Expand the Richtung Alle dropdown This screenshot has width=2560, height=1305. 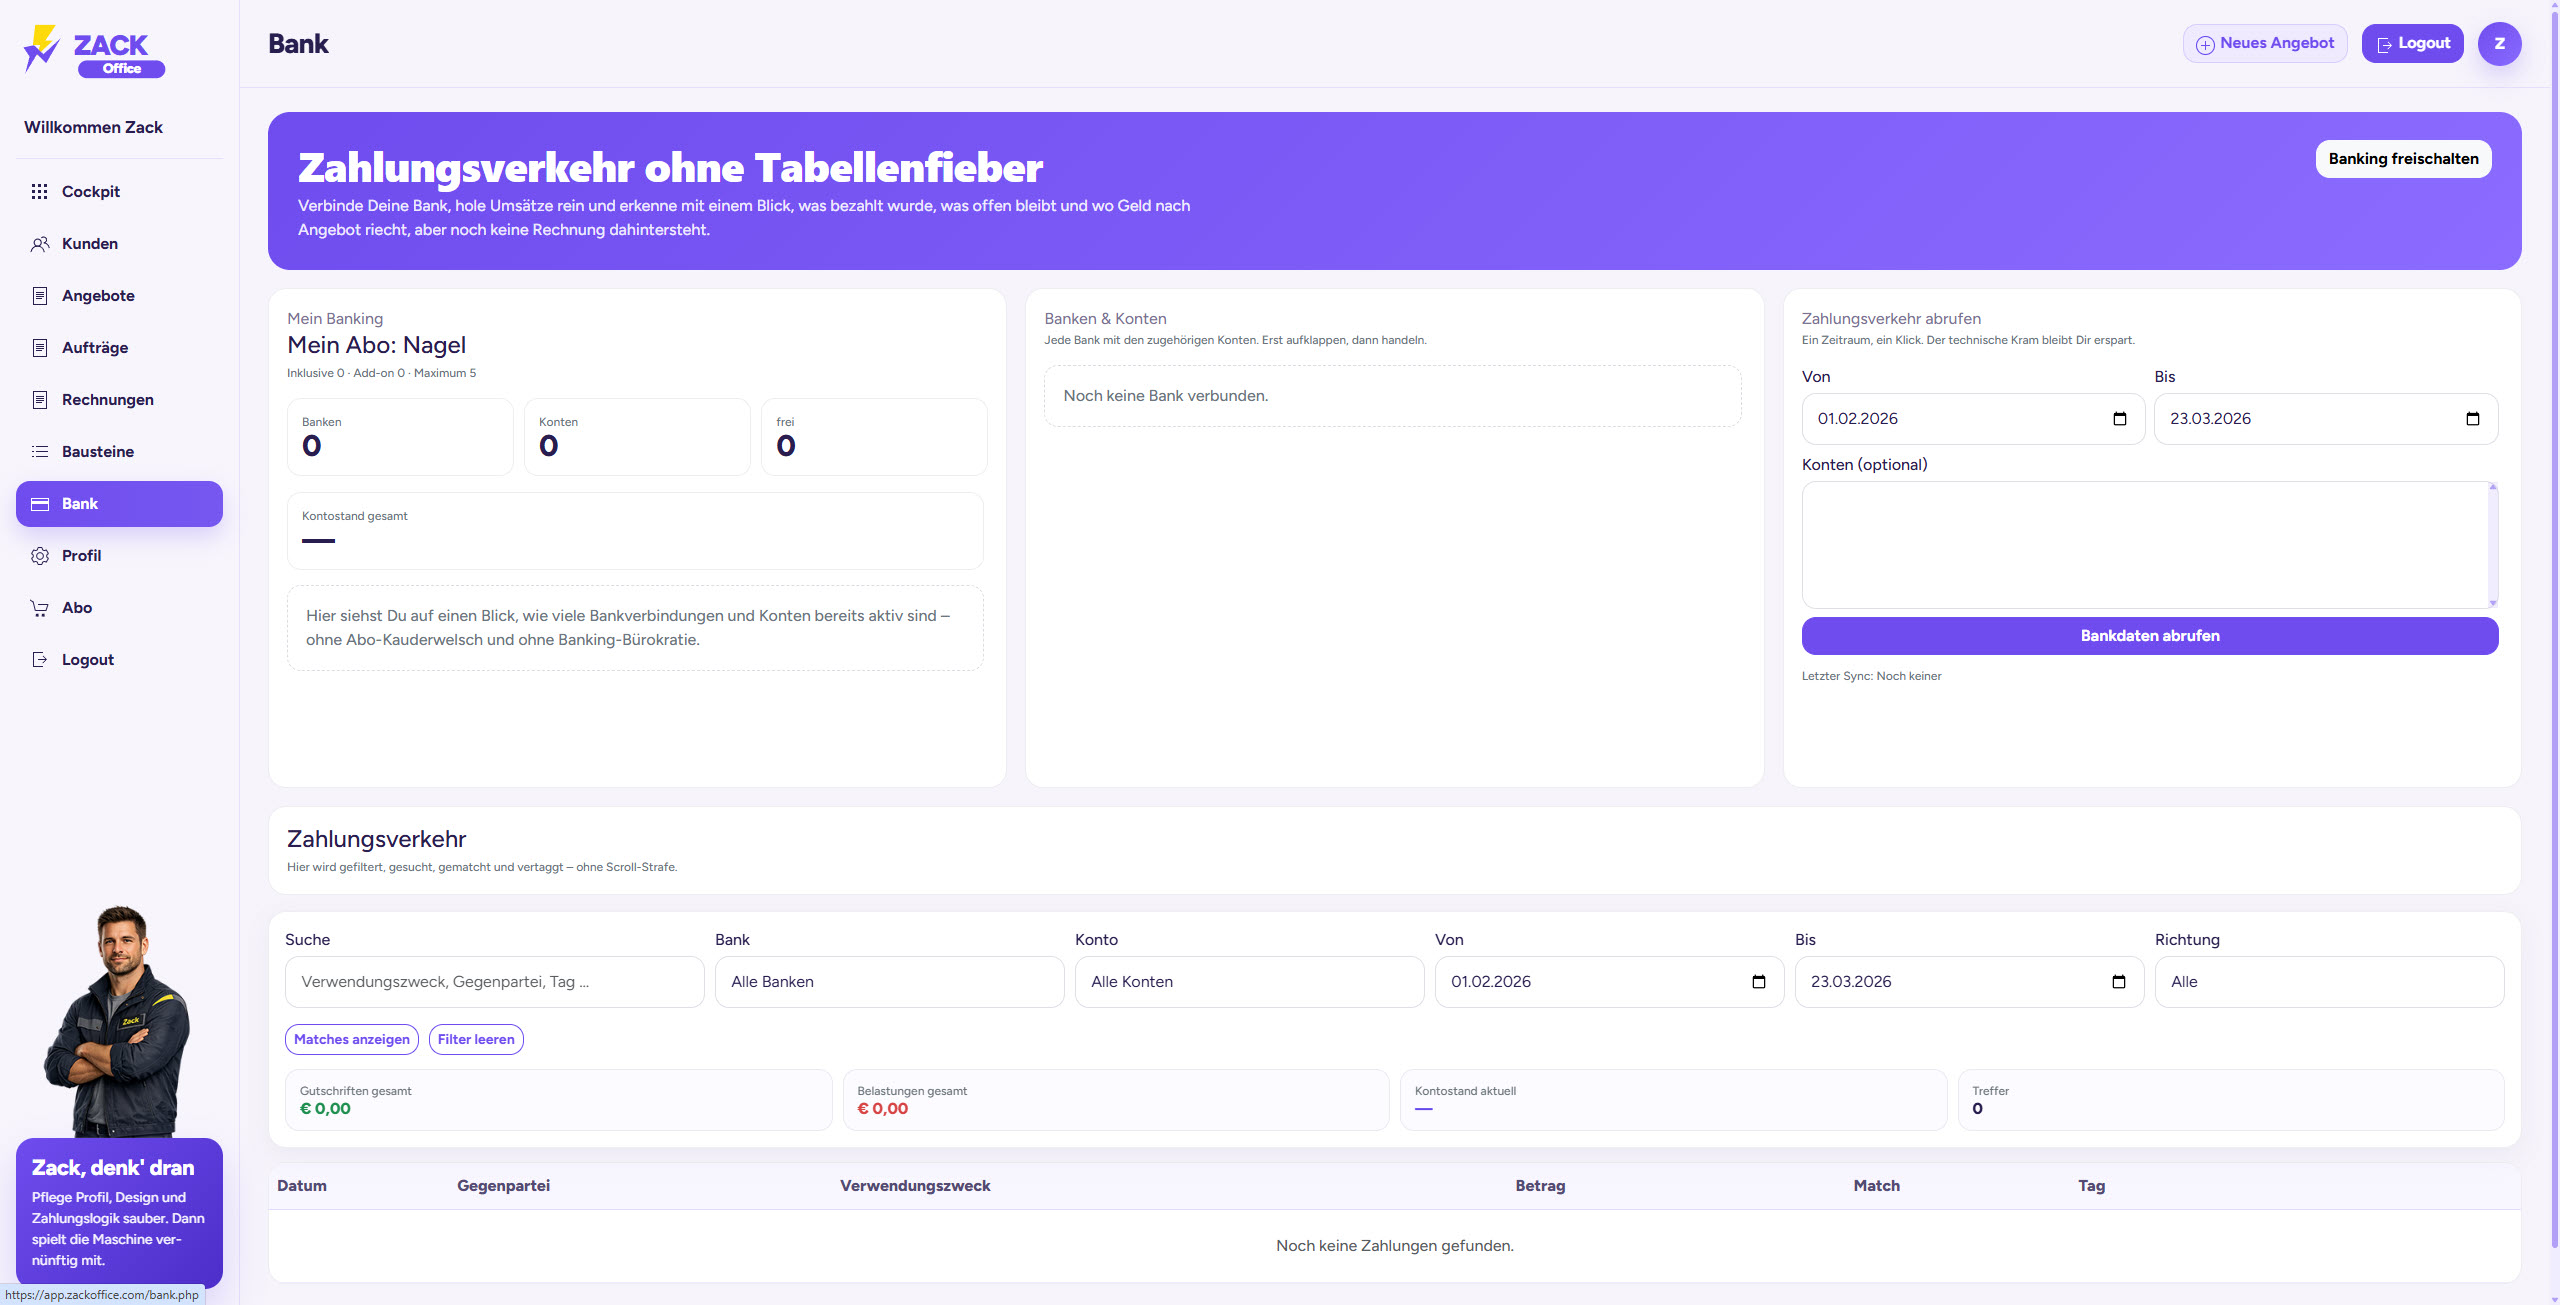2329,982
